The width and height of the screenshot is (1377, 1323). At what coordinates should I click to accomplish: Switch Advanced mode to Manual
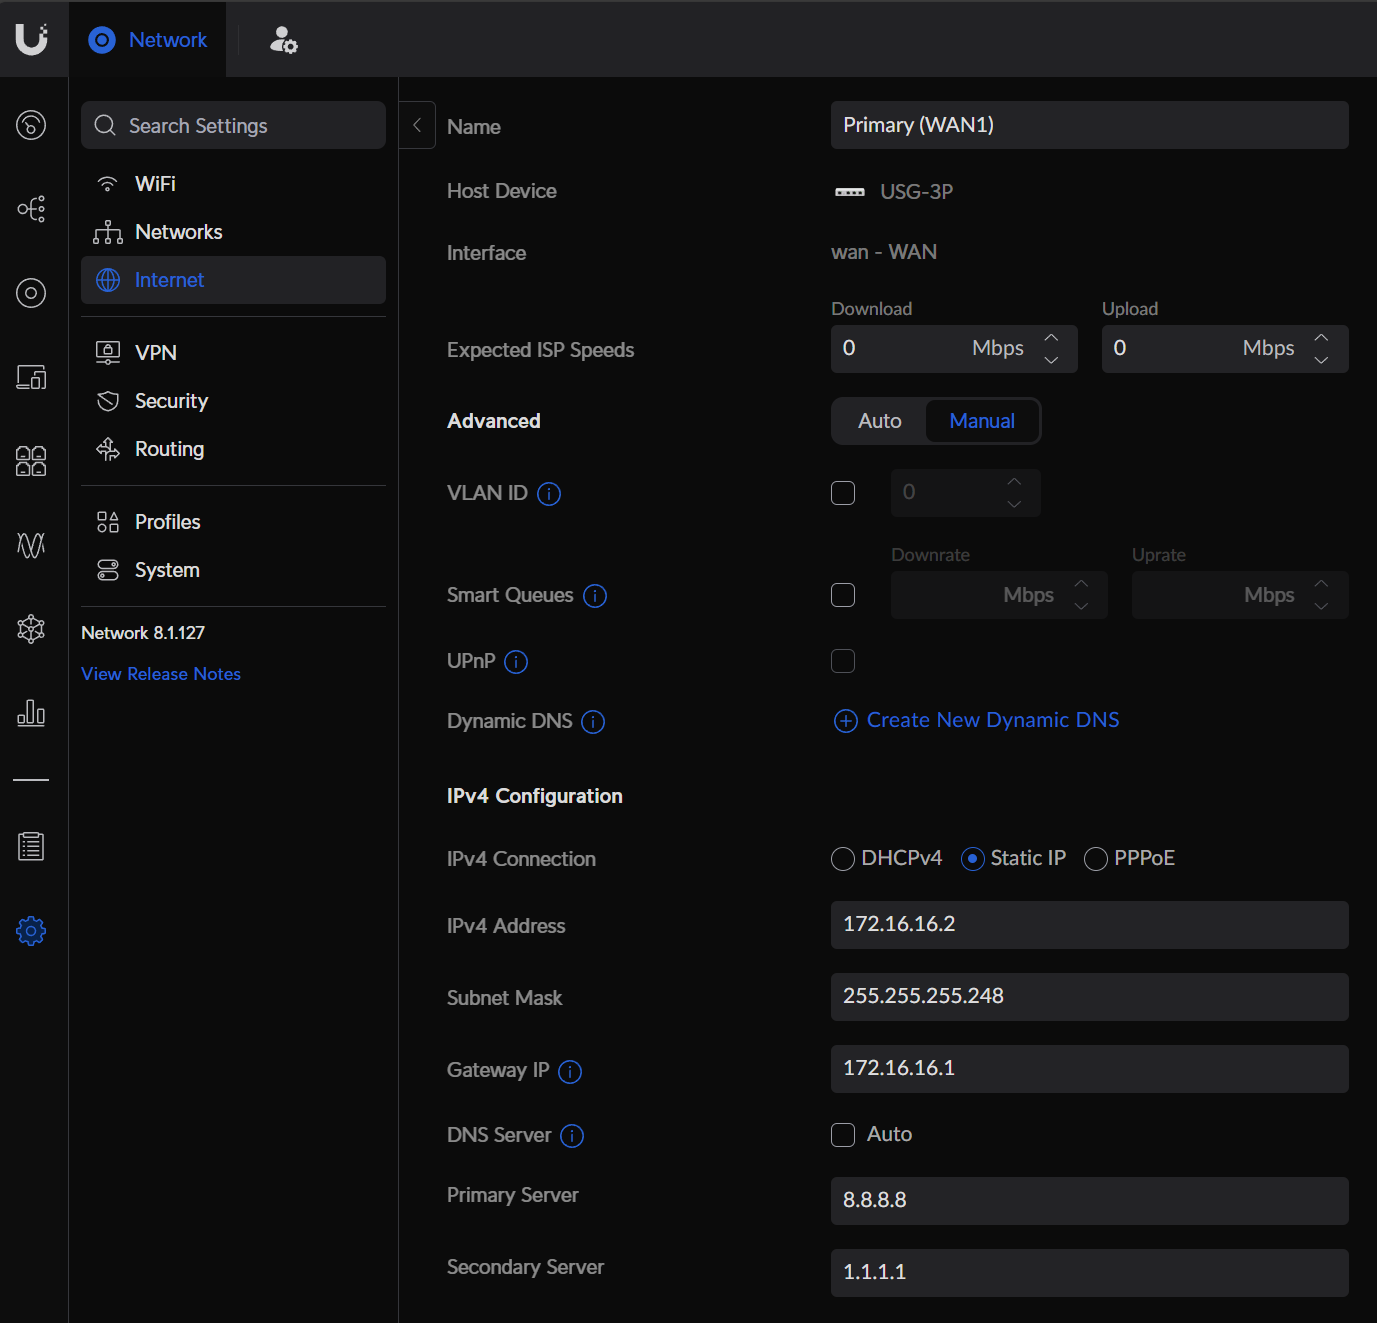point(982,421)
